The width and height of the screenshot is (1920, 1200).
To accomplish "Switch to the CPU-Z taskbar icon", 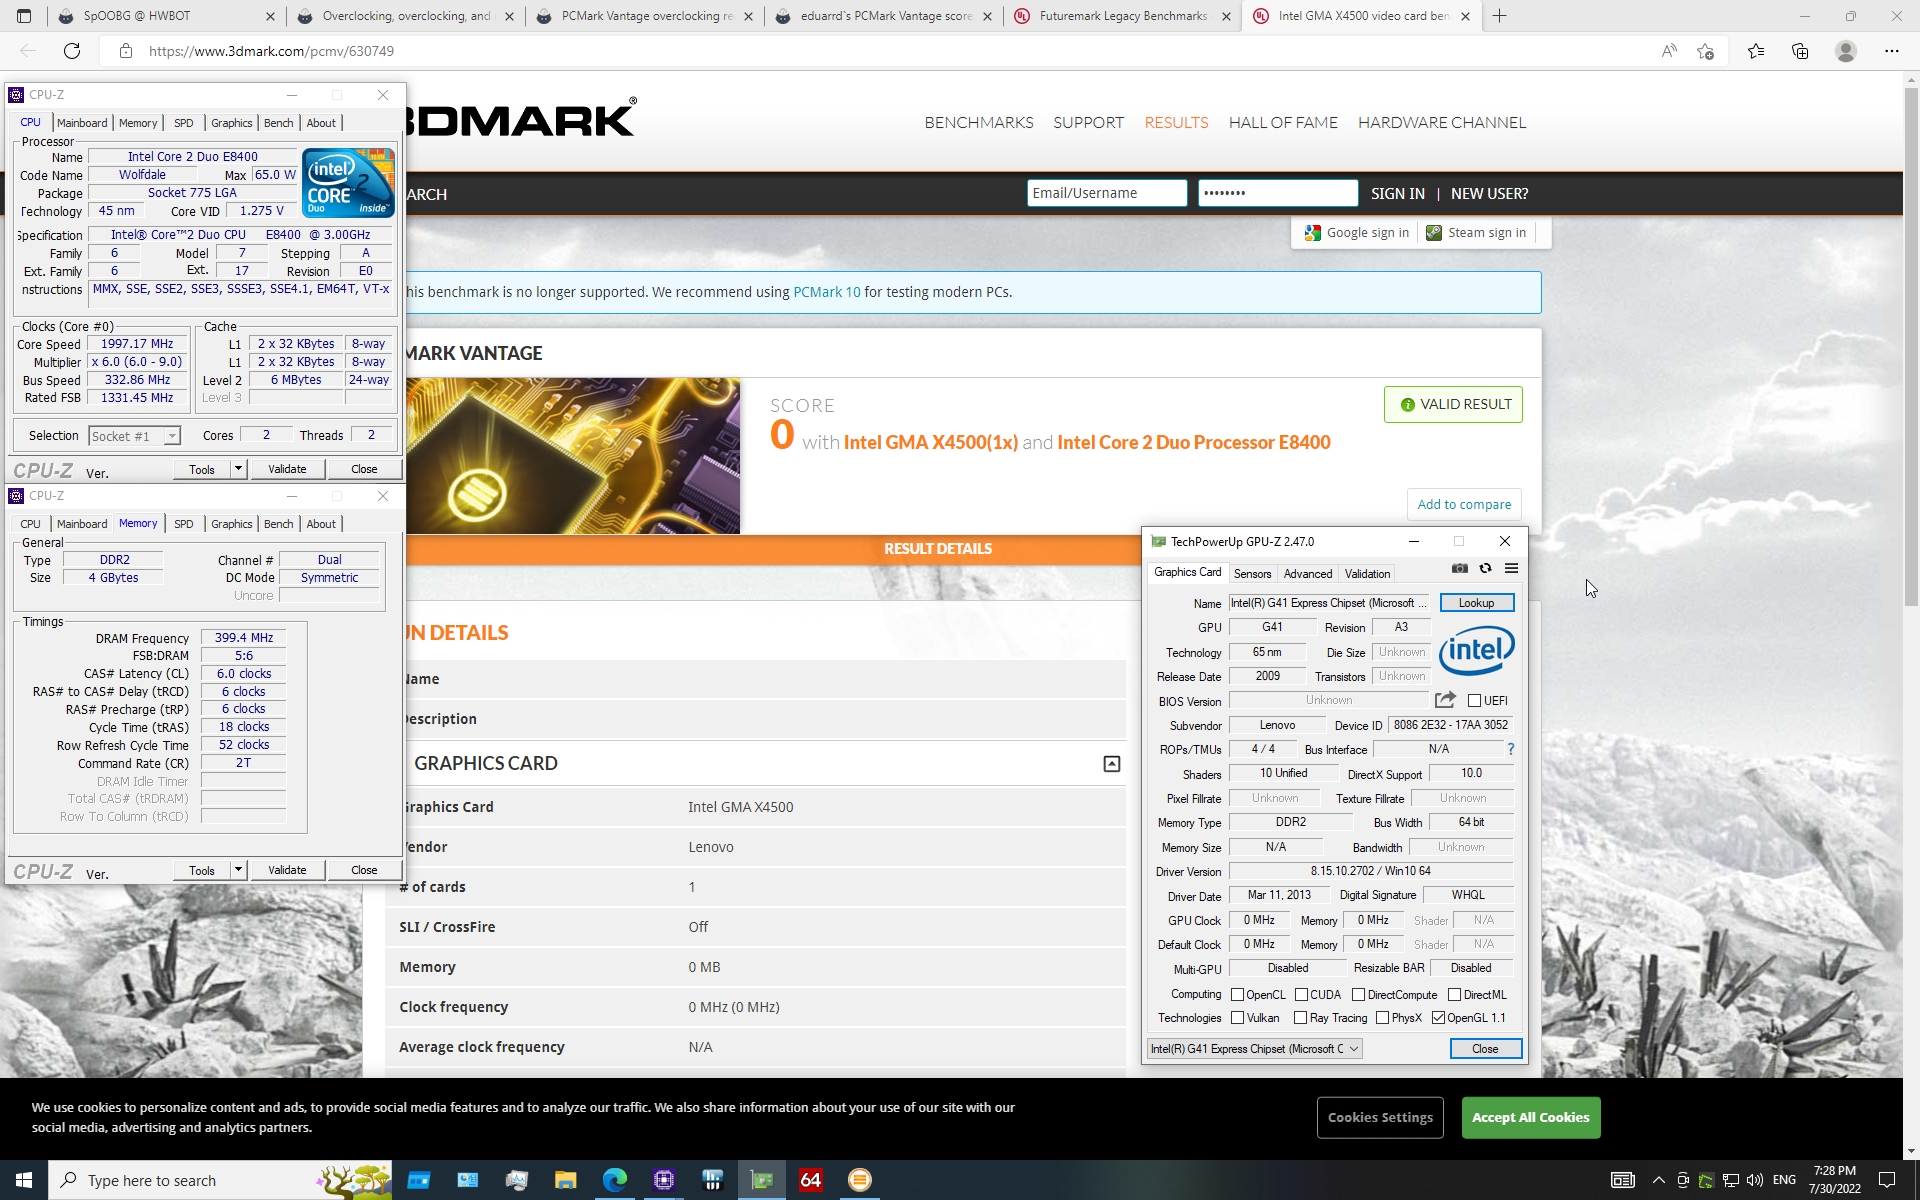I will point(664,1180).
